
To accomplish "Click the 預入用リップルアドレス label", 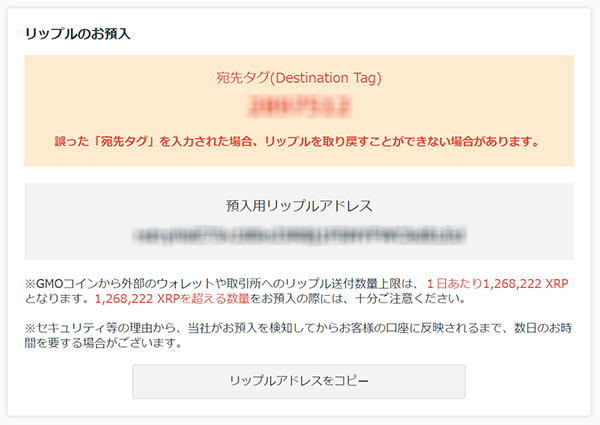I will [x=299, y=206].
